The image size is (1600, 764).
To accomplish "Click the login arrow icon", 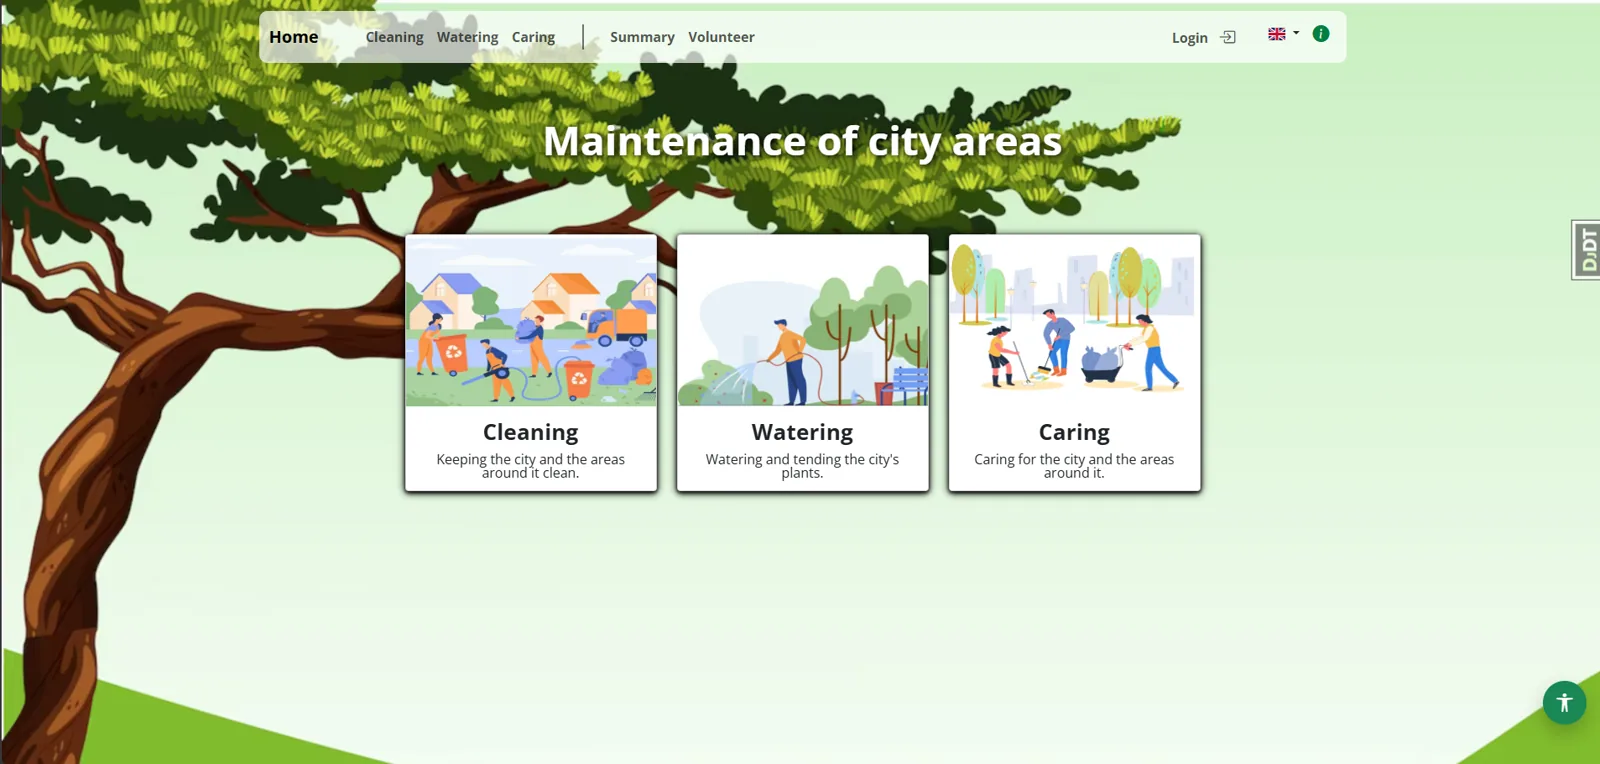I will [1228, 37].
